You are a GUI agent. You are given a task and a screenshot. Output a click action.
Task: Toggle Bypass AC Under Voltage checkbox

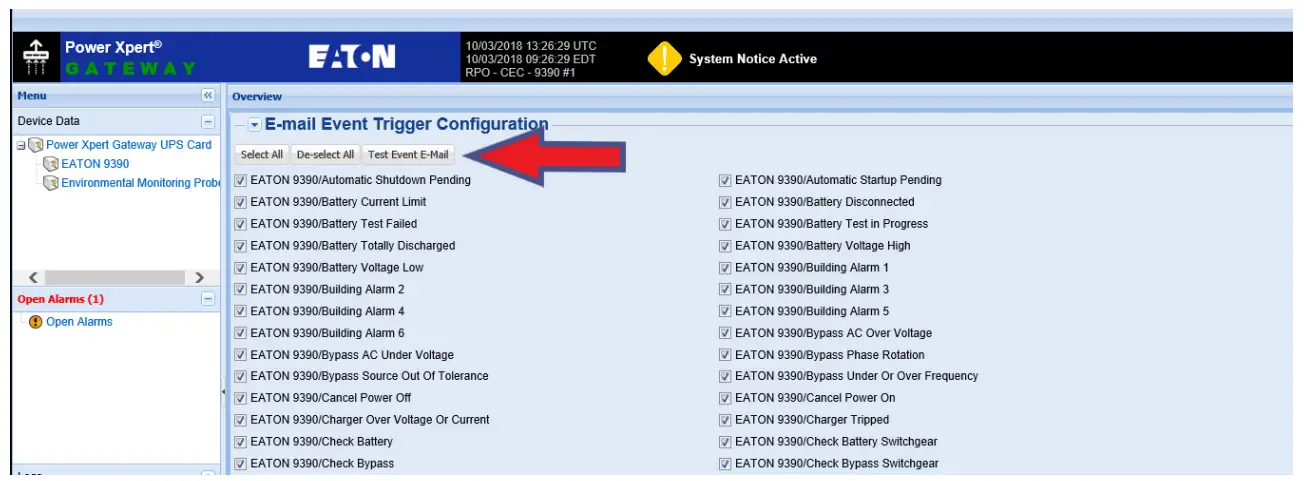pos(240,355)
